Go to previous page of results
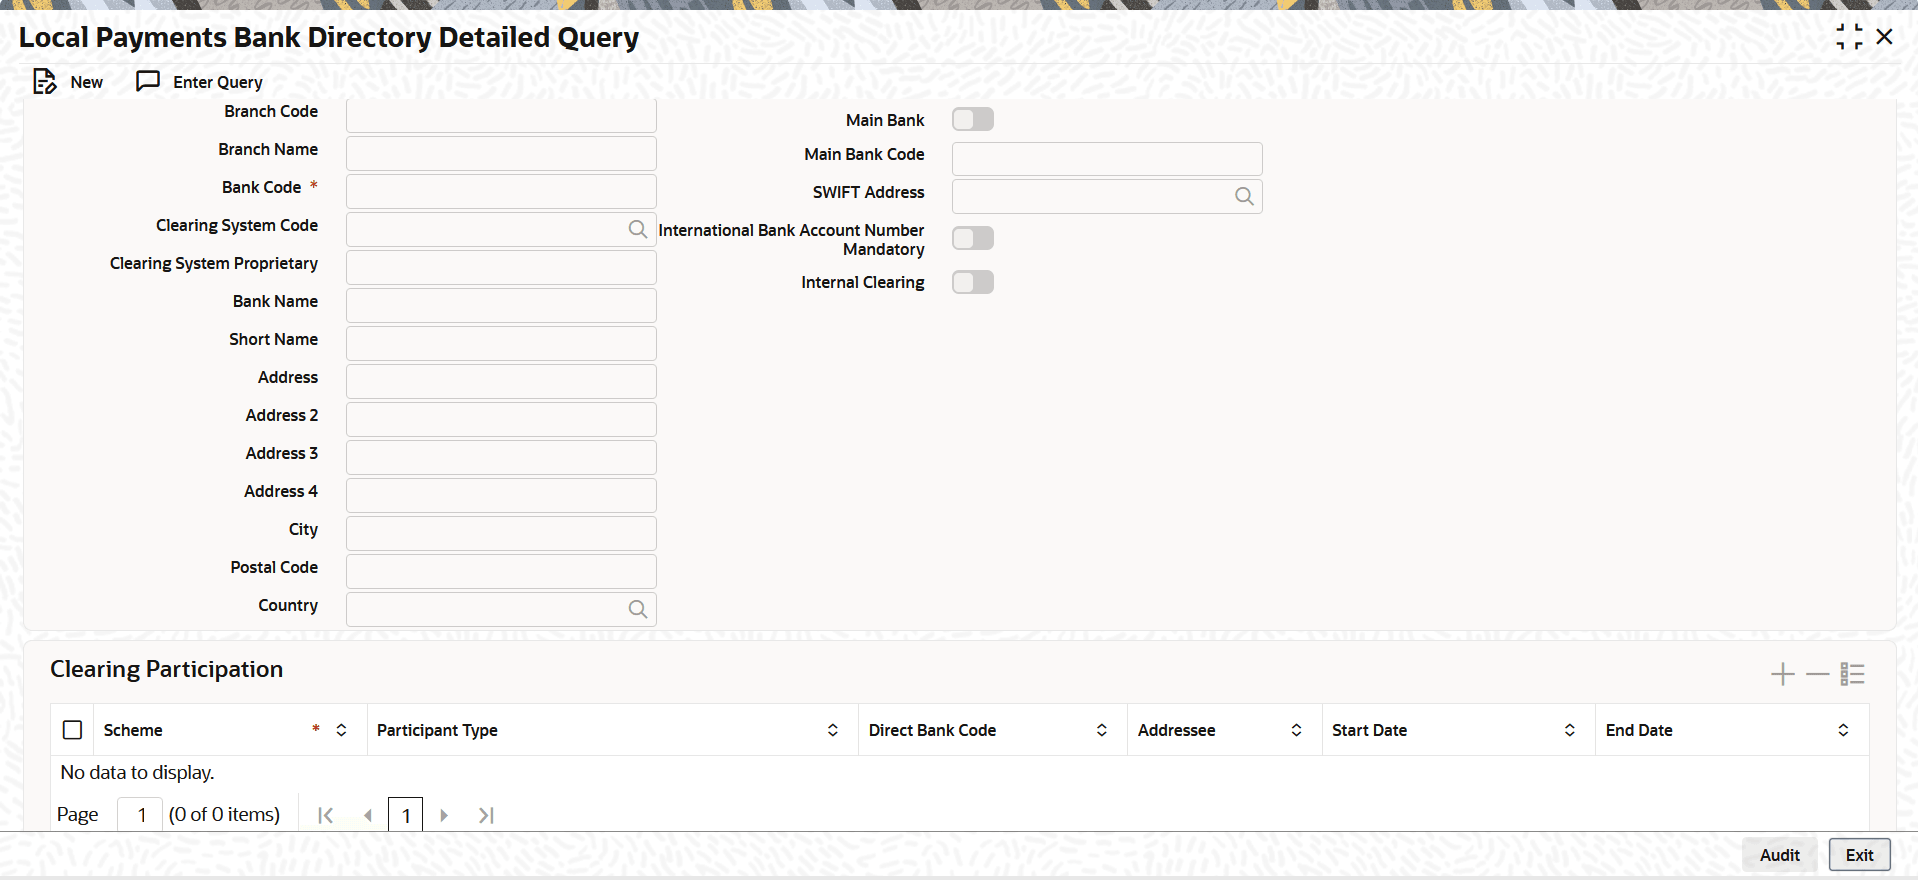 (x=367, y=815)
